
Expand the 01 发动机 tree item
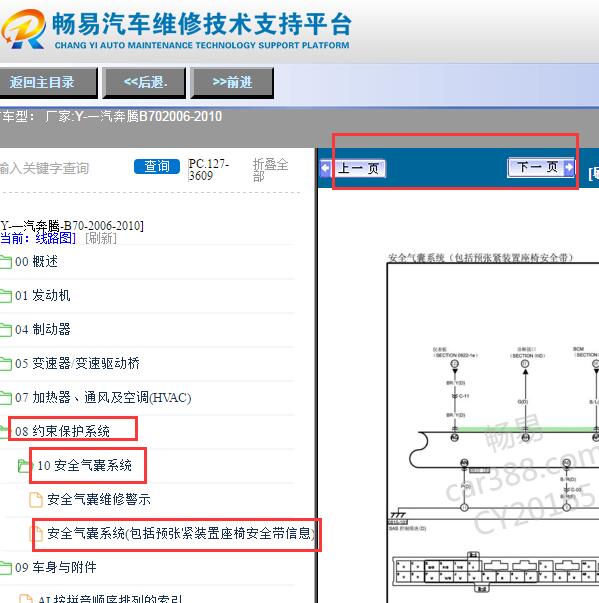pyautogui.click(x=43, y=295)
